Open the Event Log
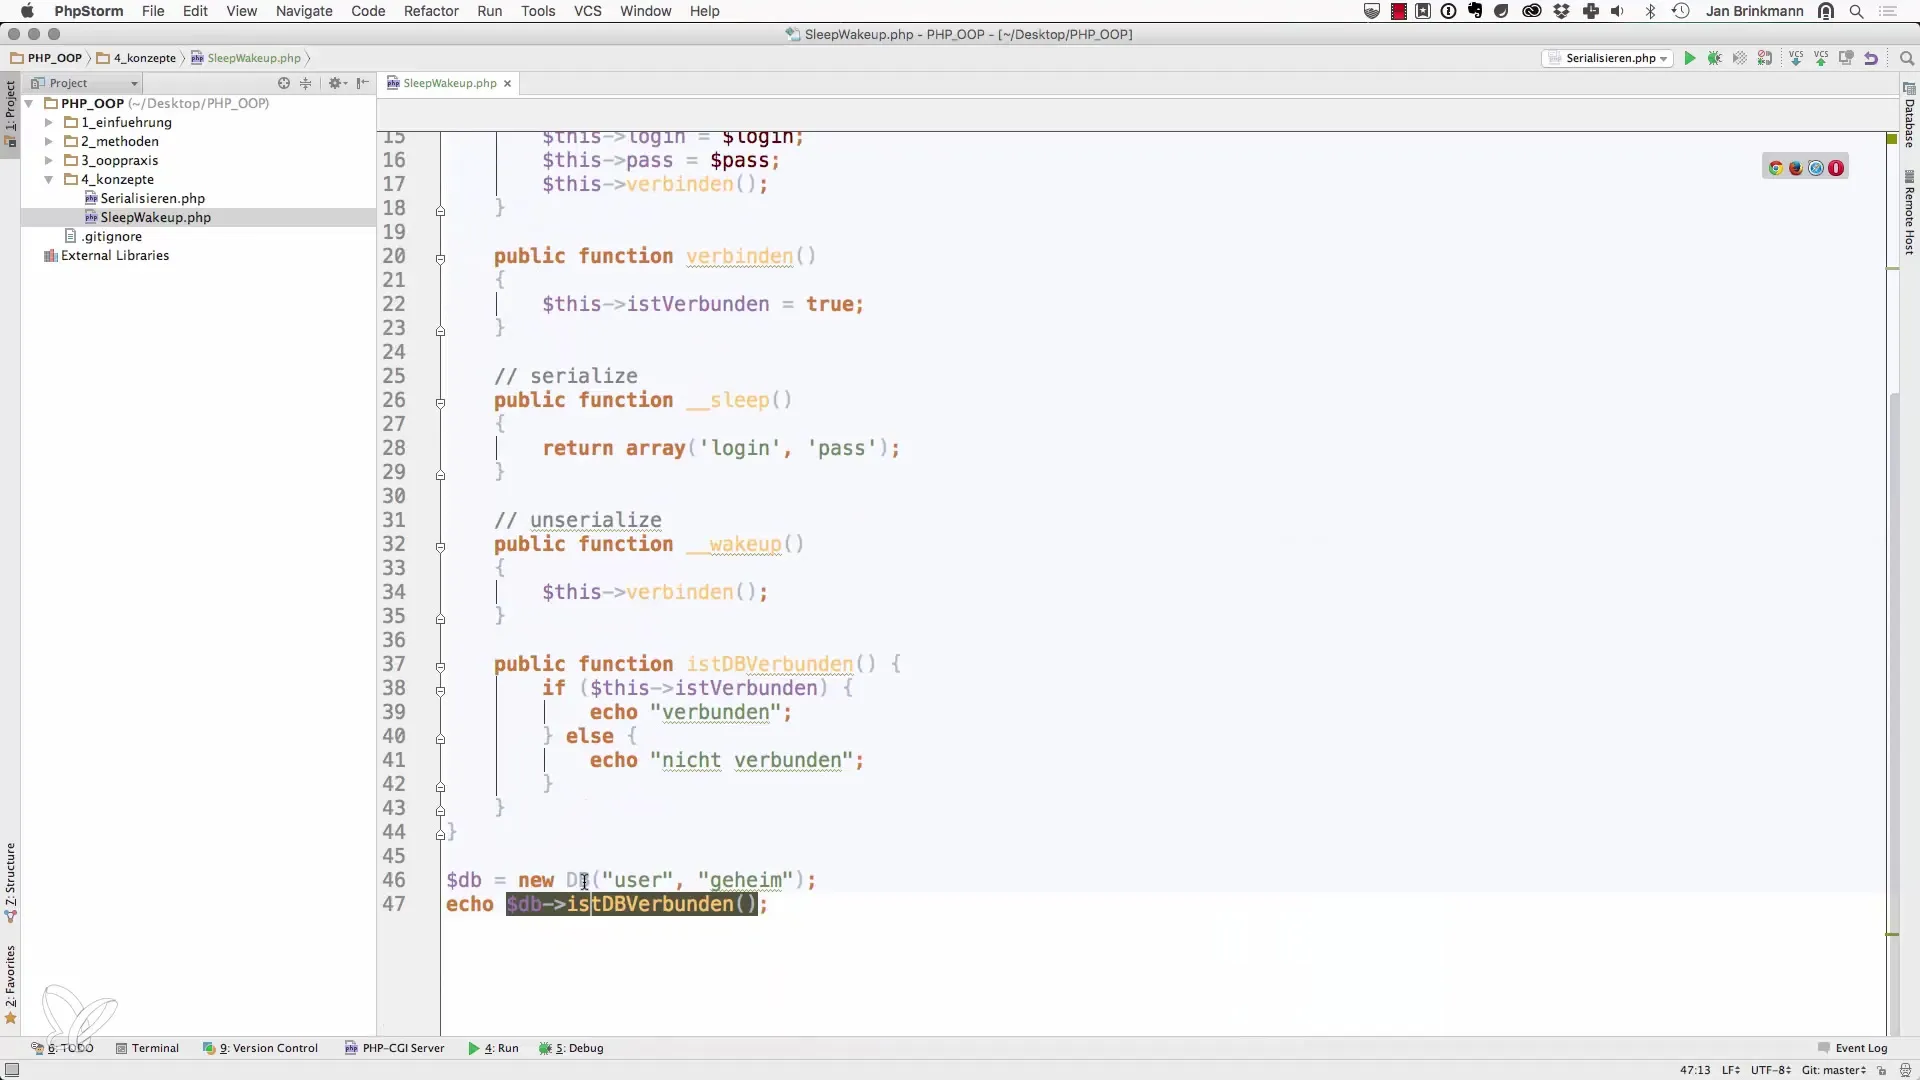 click(x=1852, y=1048)
